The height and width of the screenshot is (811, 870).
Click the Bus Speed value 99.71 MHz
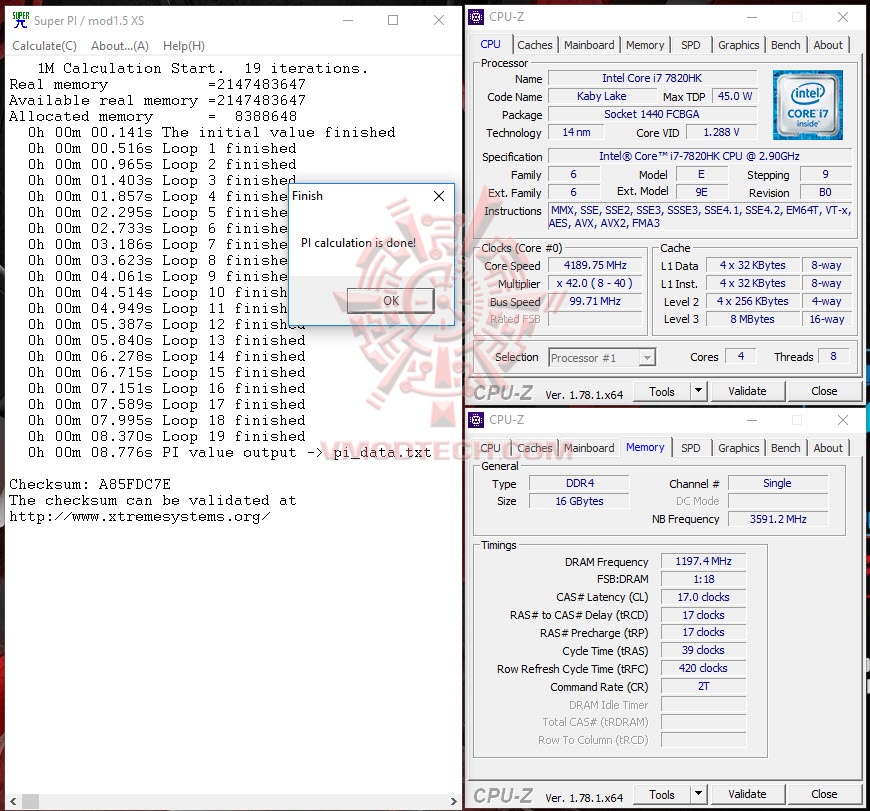tap(595, 301)
